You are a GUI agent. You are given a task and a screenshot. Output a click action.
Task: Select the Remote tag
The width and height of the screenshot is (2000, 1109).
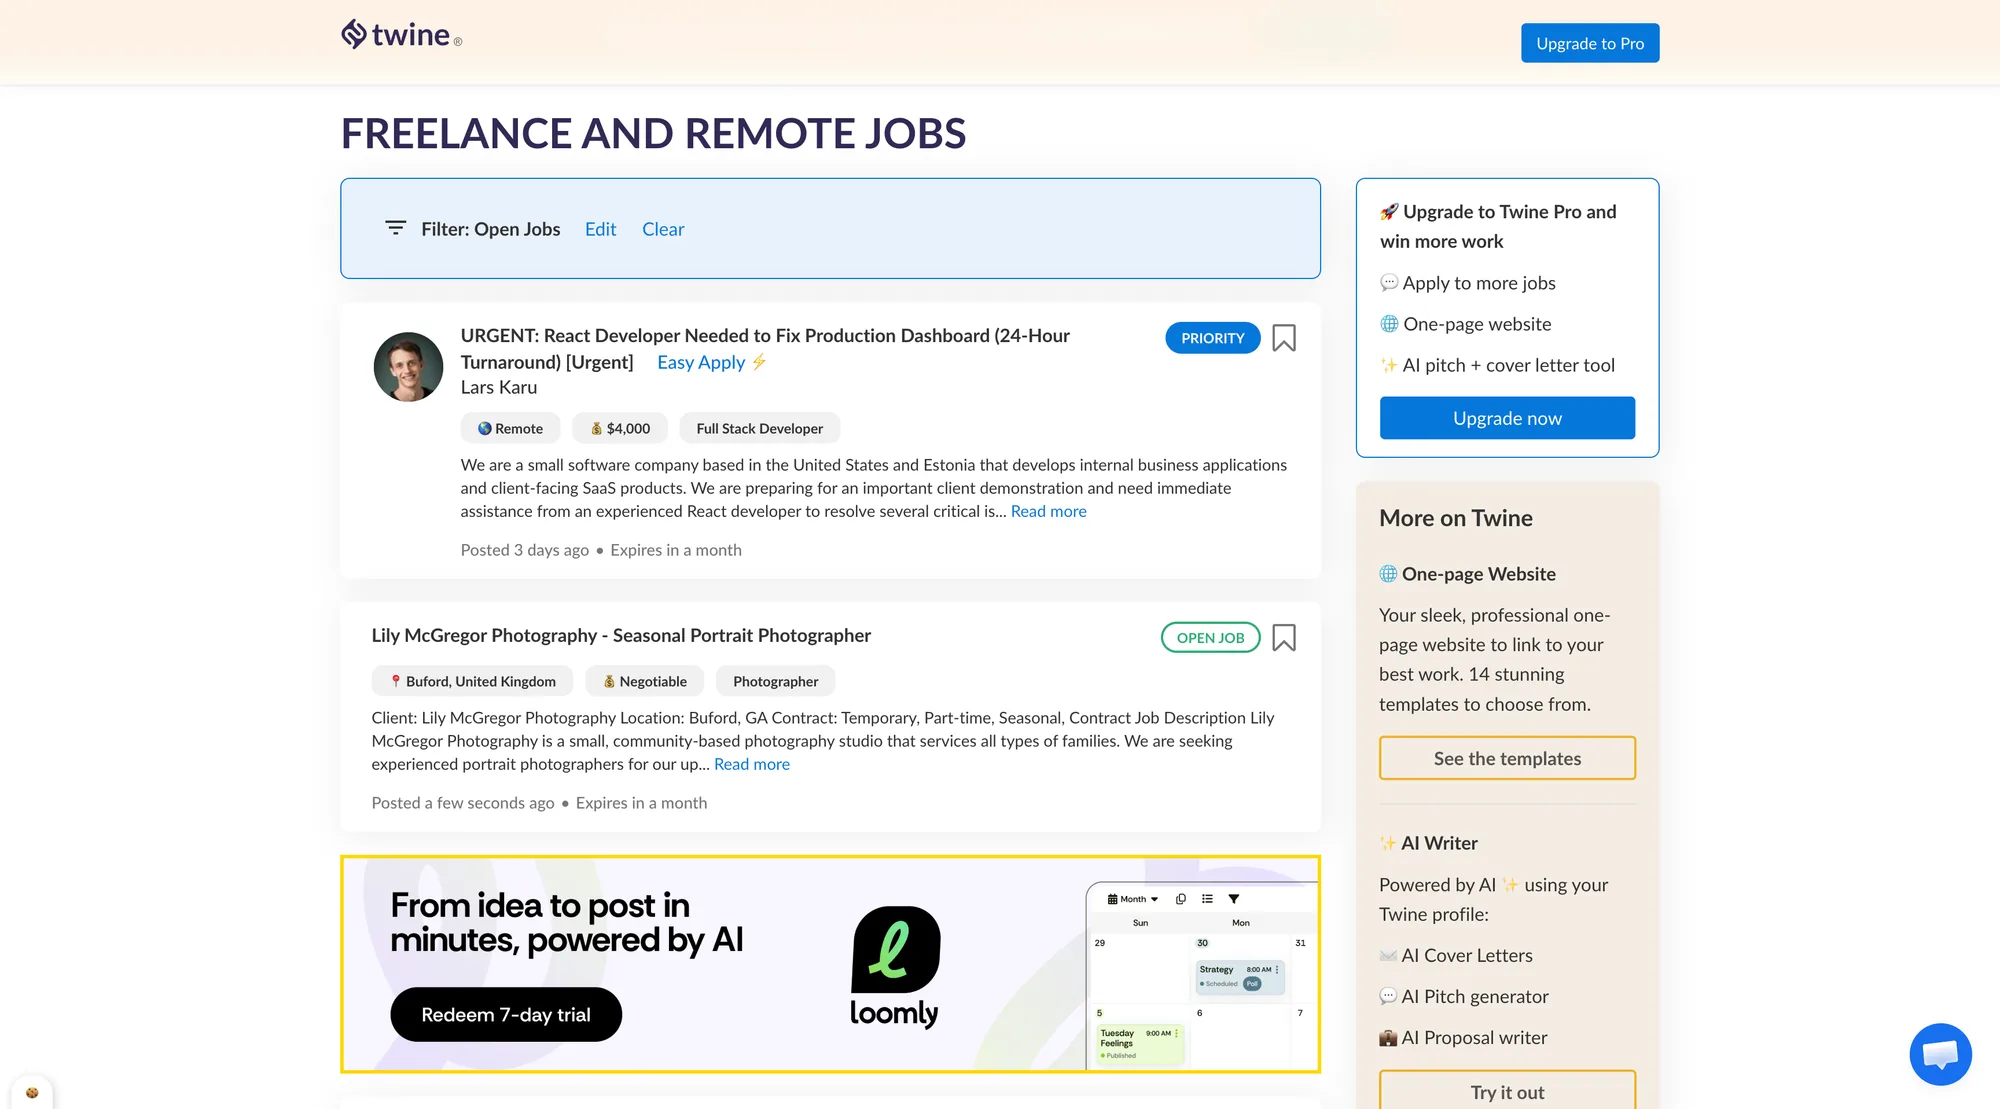click(510, 428)
